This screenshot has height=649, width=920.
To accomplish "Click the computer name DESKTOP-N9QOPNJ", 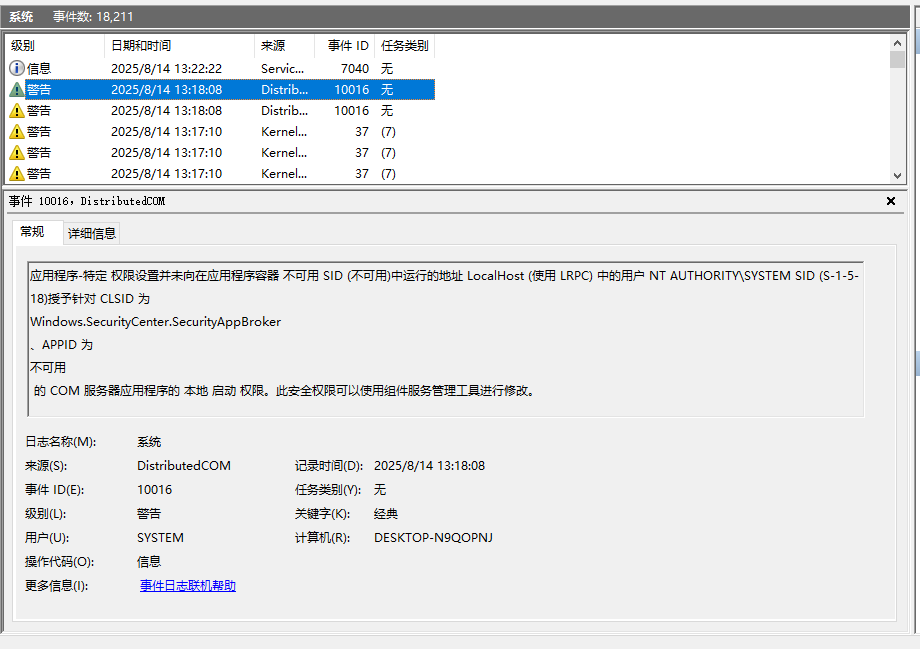I will coord(433,538).
